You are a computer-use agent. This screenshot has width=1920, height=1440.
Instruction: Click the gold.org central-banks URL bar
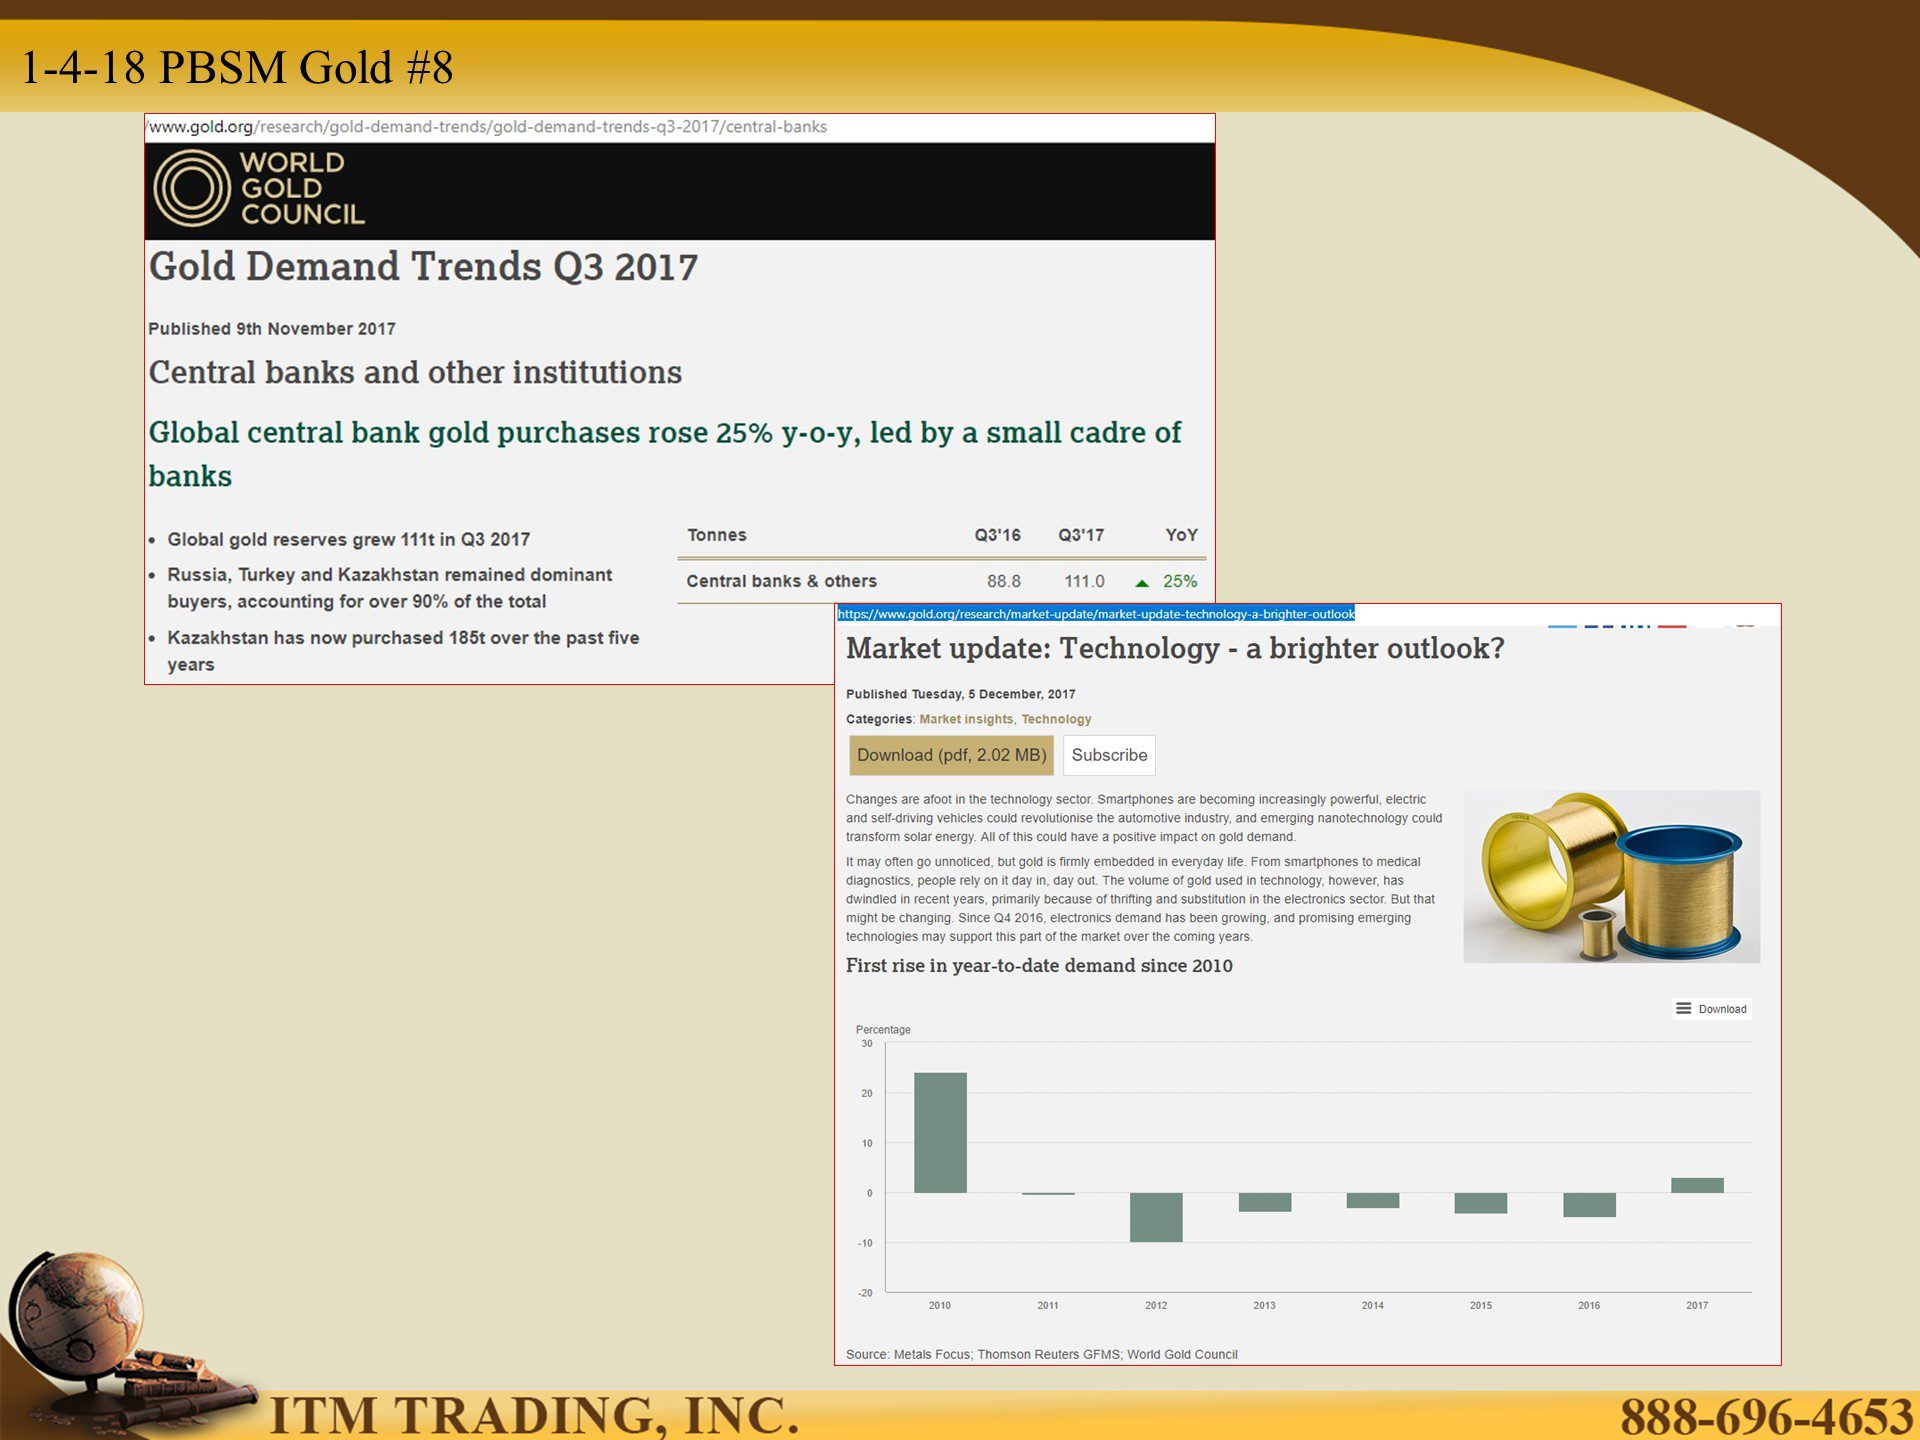tap(680, 127)
